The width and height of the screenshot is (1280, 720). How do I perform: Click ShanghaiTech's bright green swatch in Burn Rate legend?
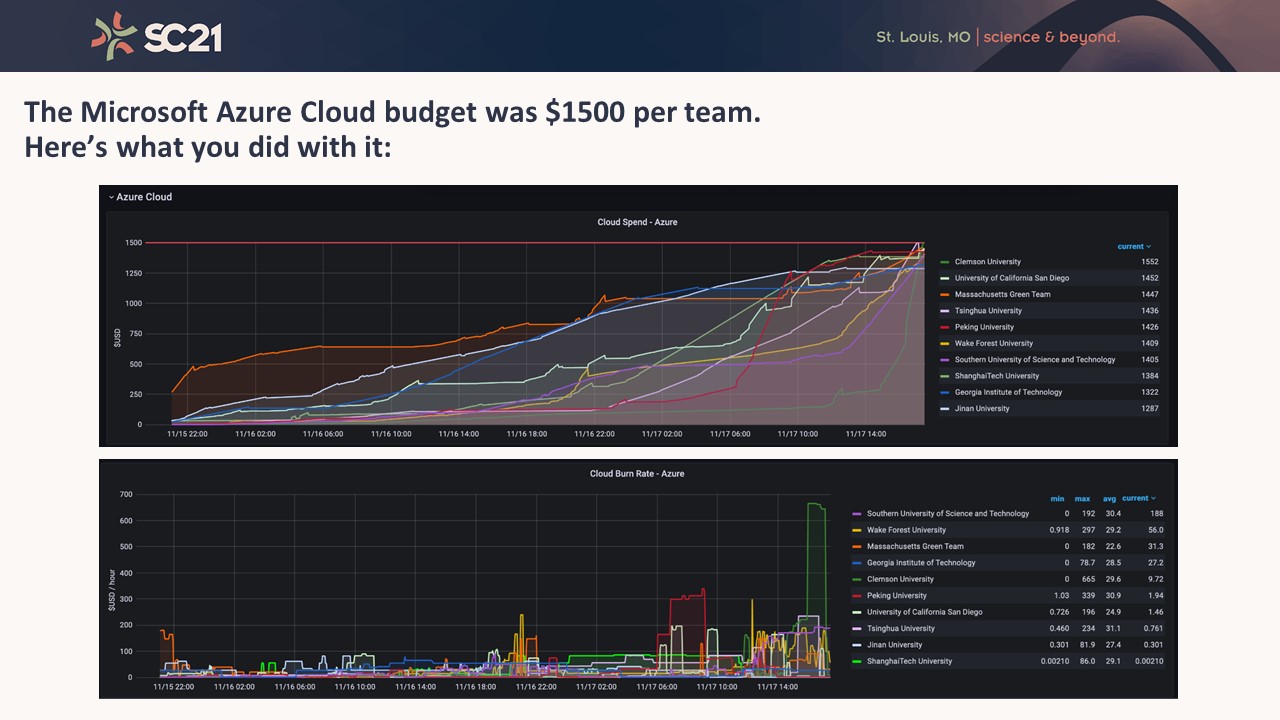(x=857, y=661)
